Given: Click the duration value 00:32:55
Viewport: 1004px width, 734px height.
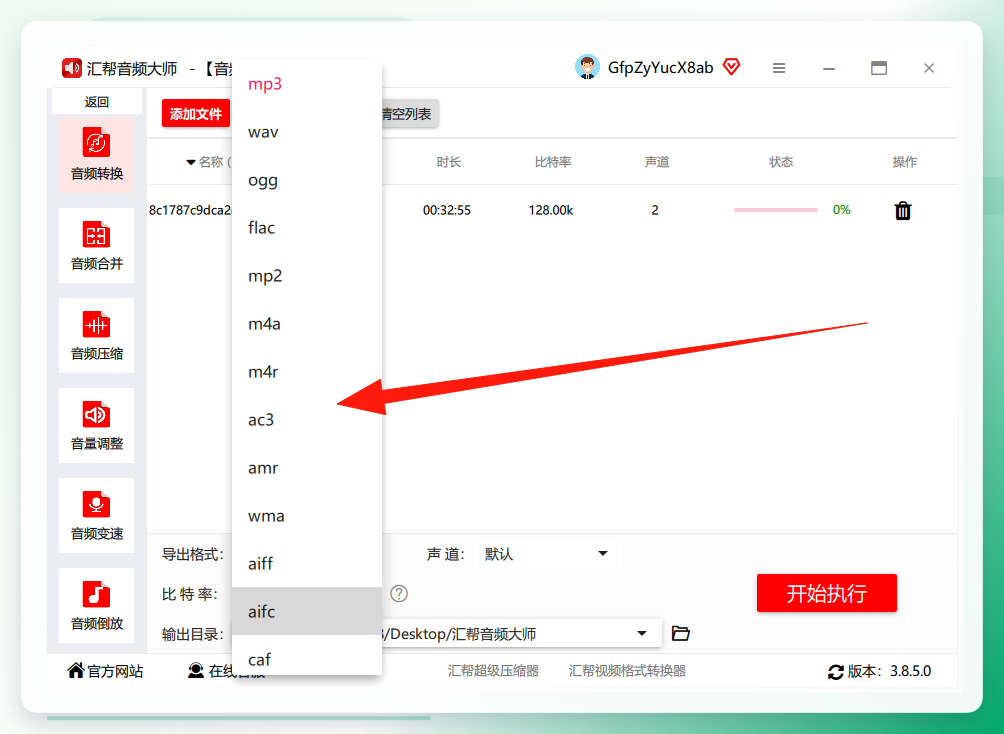Looking at the screenshot, I should (447, 210).
